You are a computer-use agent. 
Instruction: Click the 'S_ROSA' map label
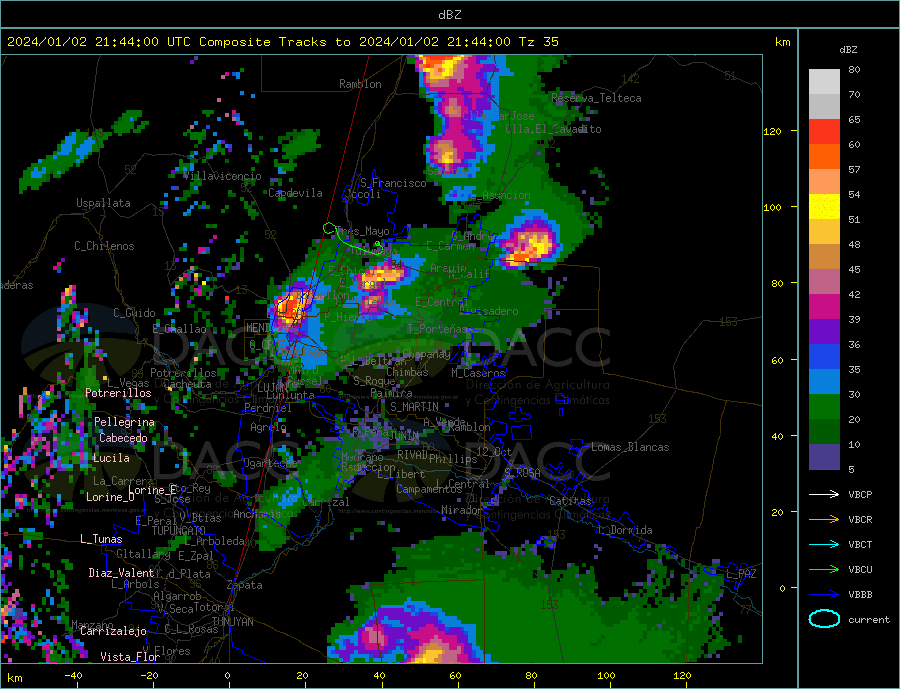[522, 473]
